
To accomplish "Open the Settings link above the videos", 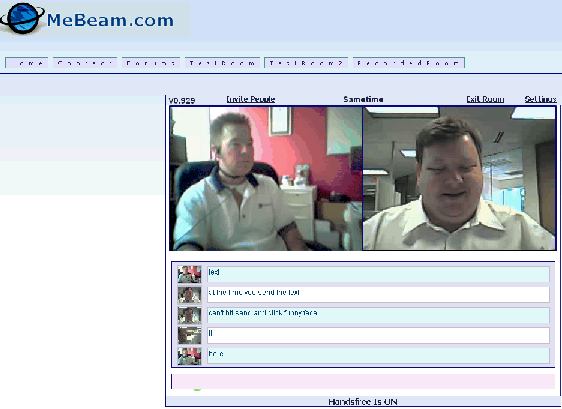I will coord(540,99).
